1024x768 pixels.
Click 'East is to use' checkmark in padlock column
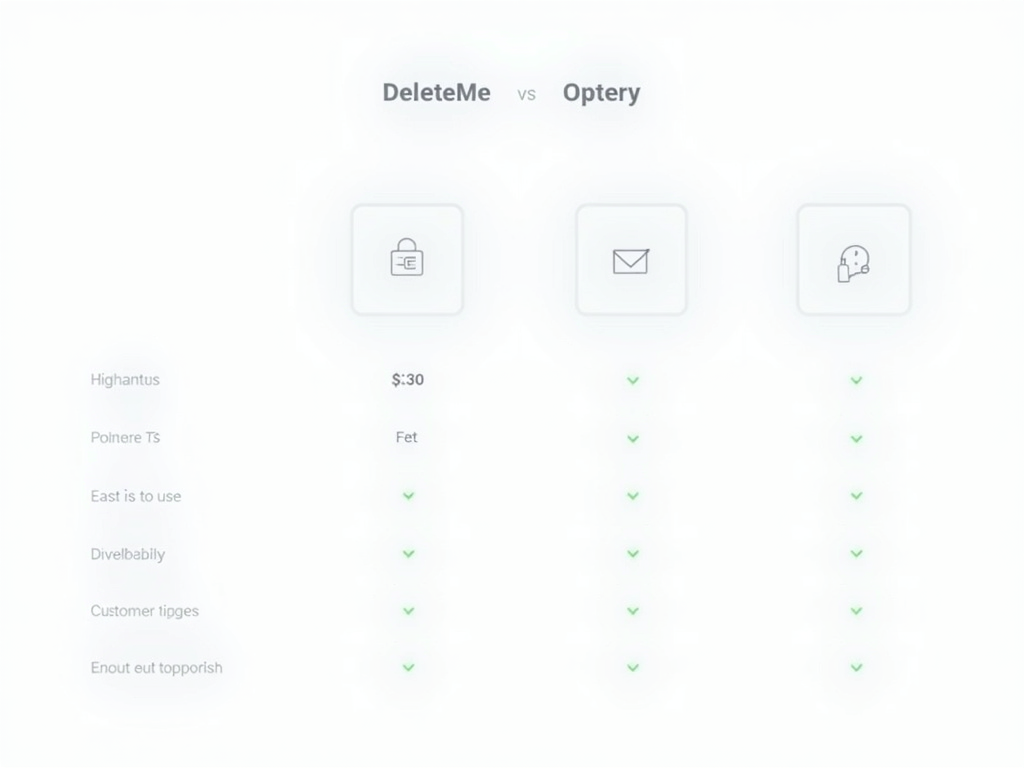(408, 496)
